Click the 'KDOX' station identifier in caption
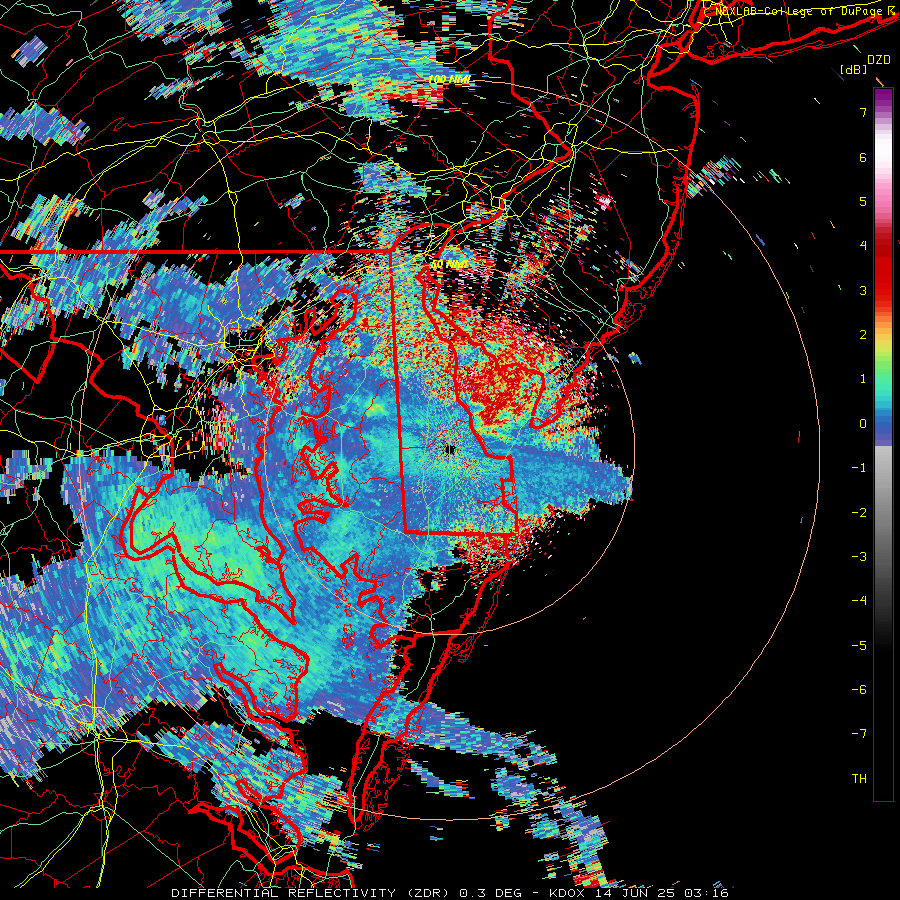The width and height of the screenshot is (900, 900). pos(568,893)
